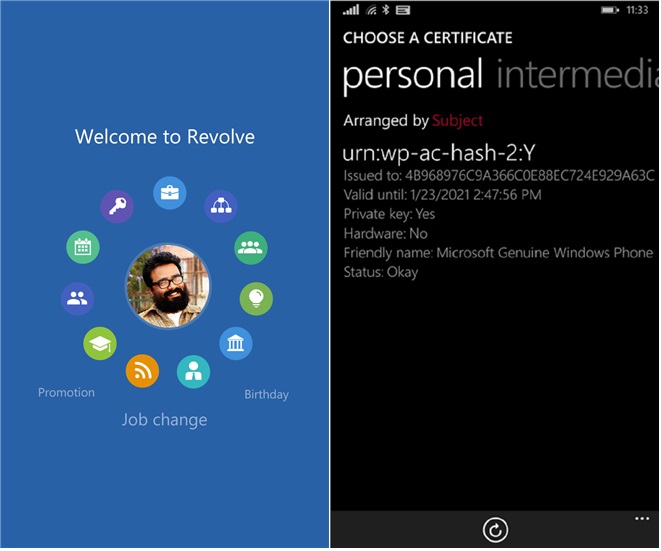
Task: Tap the Status: Okay line
Action: [x=381, y=272]
